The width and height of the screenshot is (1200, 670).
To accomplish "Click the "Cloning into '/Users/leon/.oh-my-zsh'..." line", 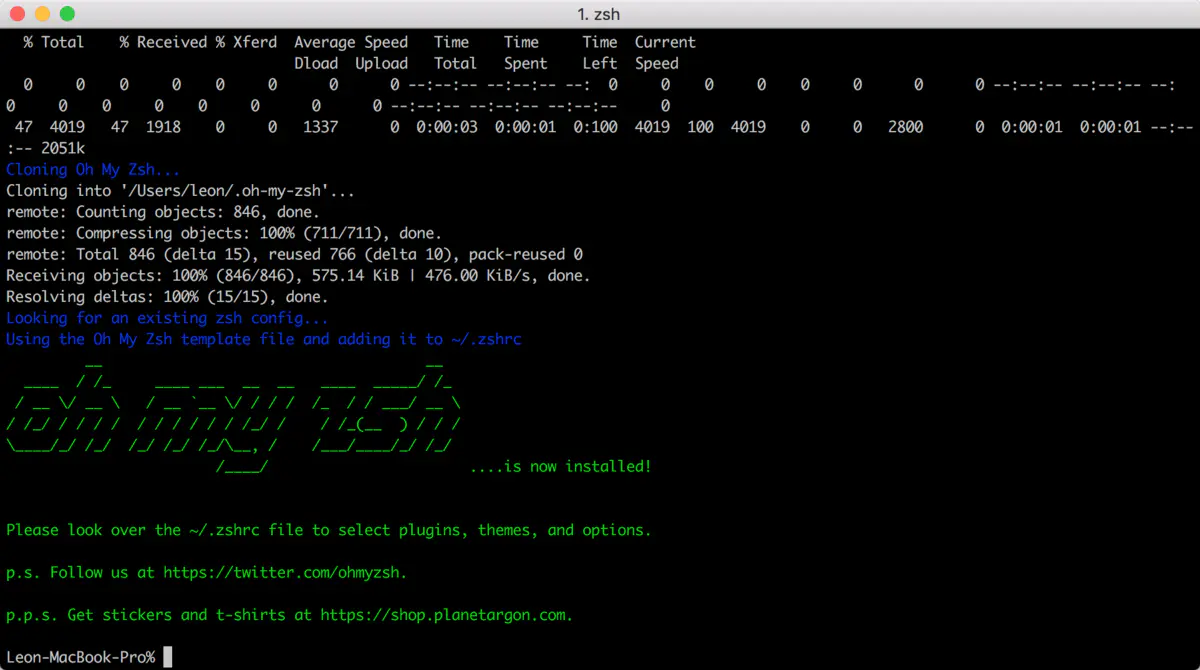I will (x=180, y=191).
